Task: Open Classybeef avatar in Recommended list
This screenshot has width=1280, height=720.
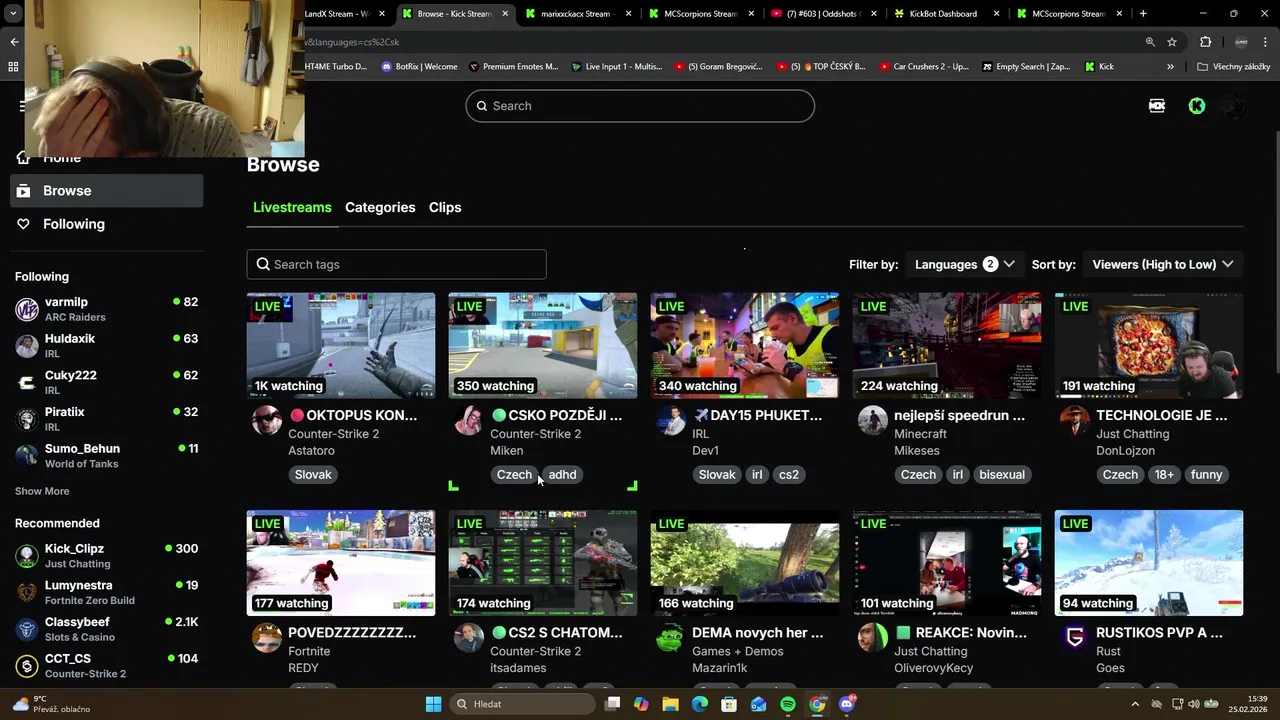Action: [x=27, y=629]
